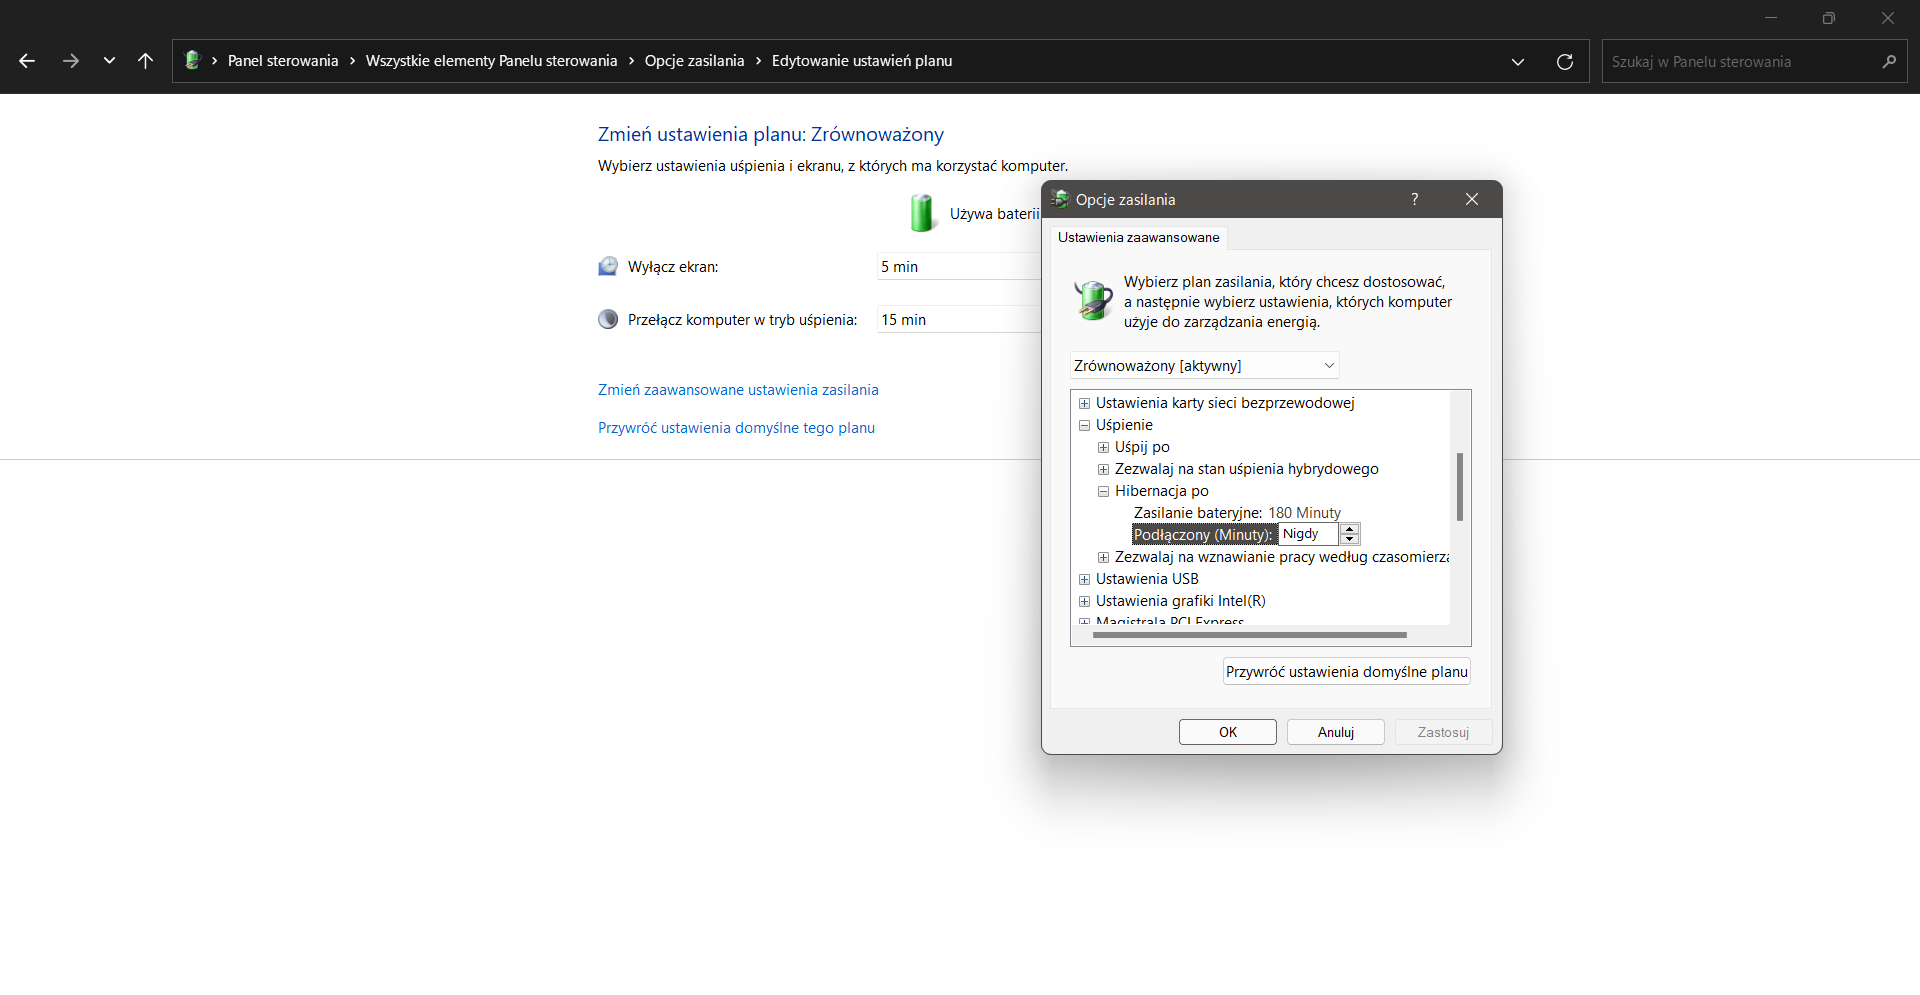Select Uśpienie tree item label
1920x995 pixels.
click(x=1124, y=425)
